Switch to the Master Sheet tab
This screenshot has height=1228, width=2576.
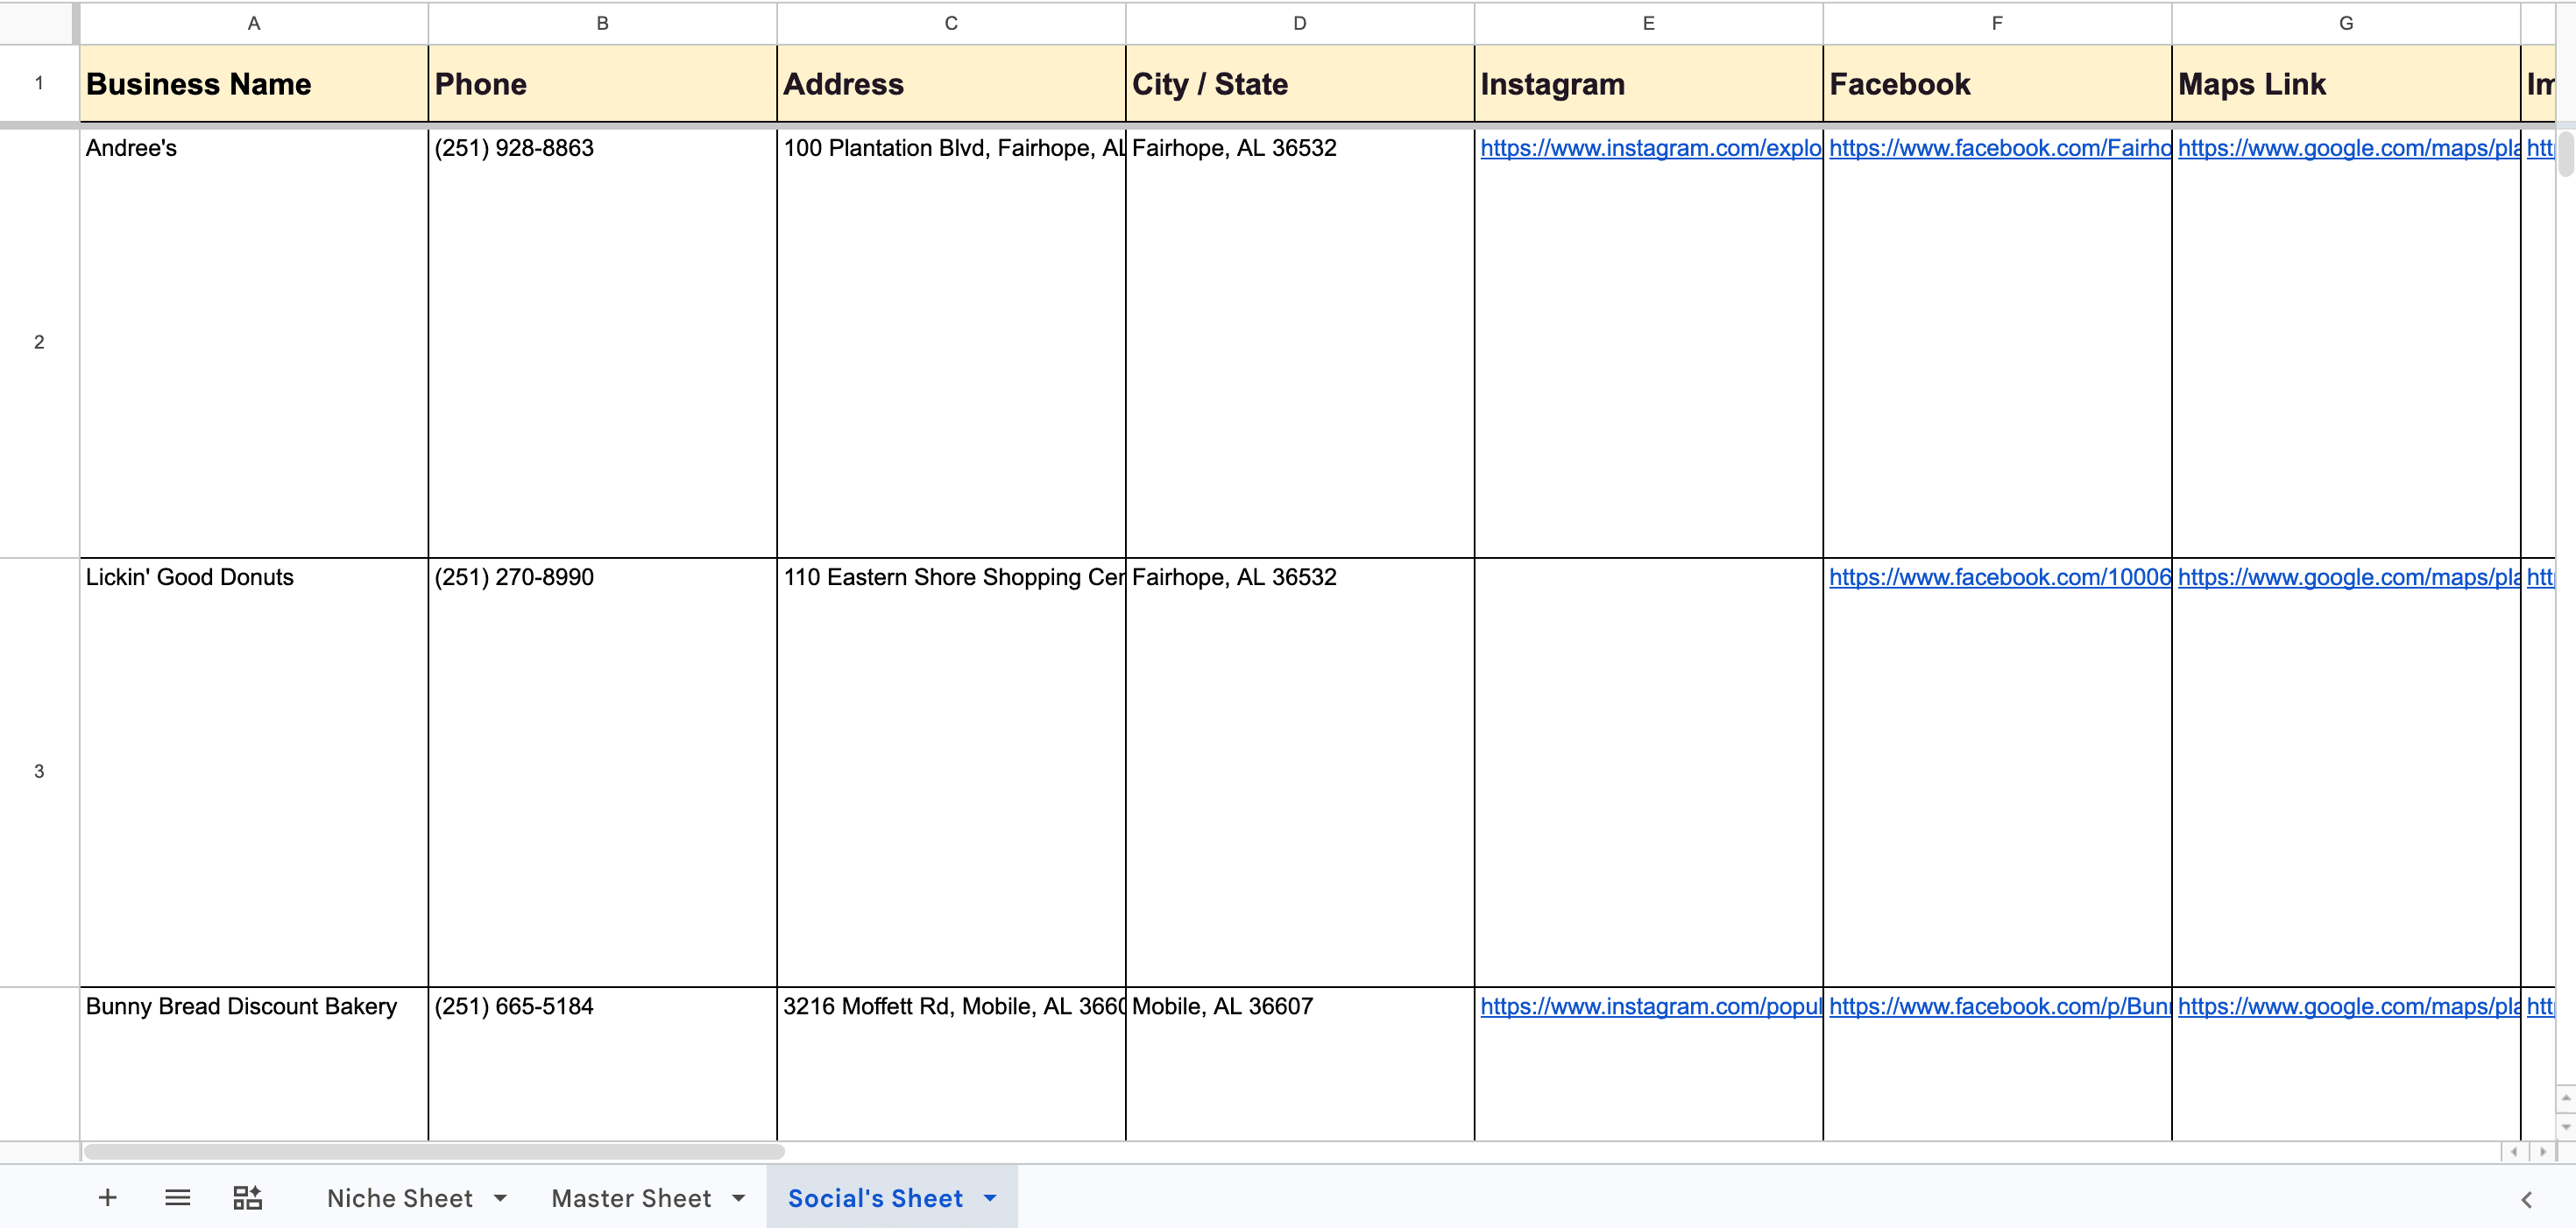pos(631,1197)
